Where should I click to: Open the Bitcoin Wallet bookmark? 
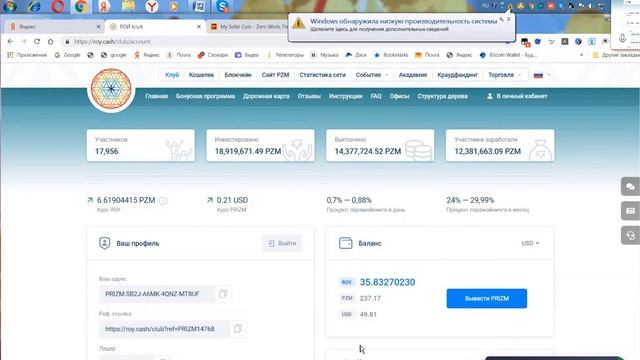508,55
